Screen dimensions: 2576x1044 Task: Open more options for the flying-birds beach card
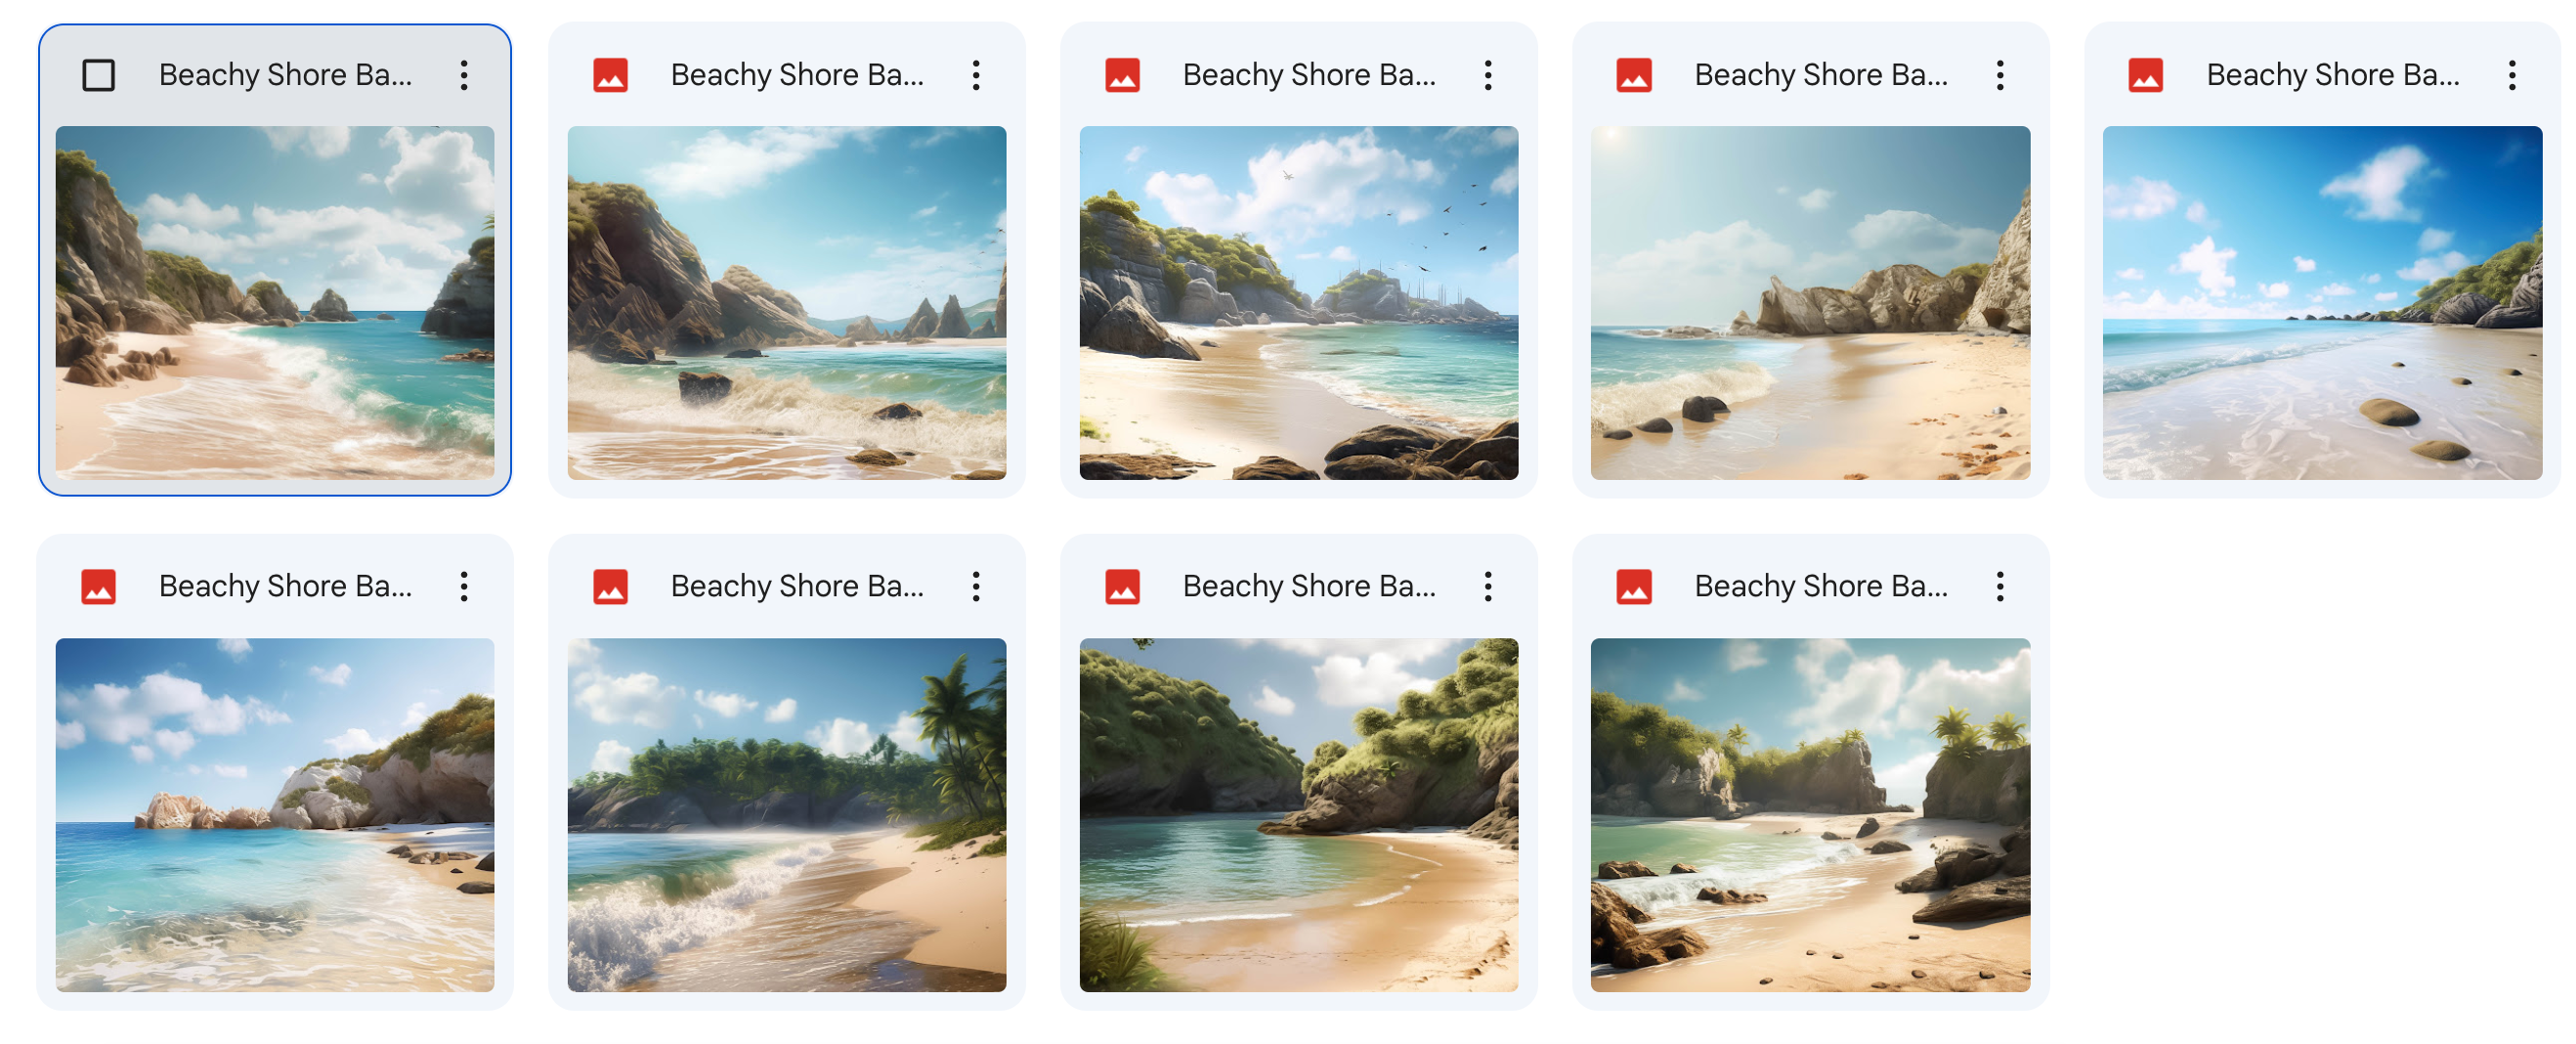click(1488, 75)
